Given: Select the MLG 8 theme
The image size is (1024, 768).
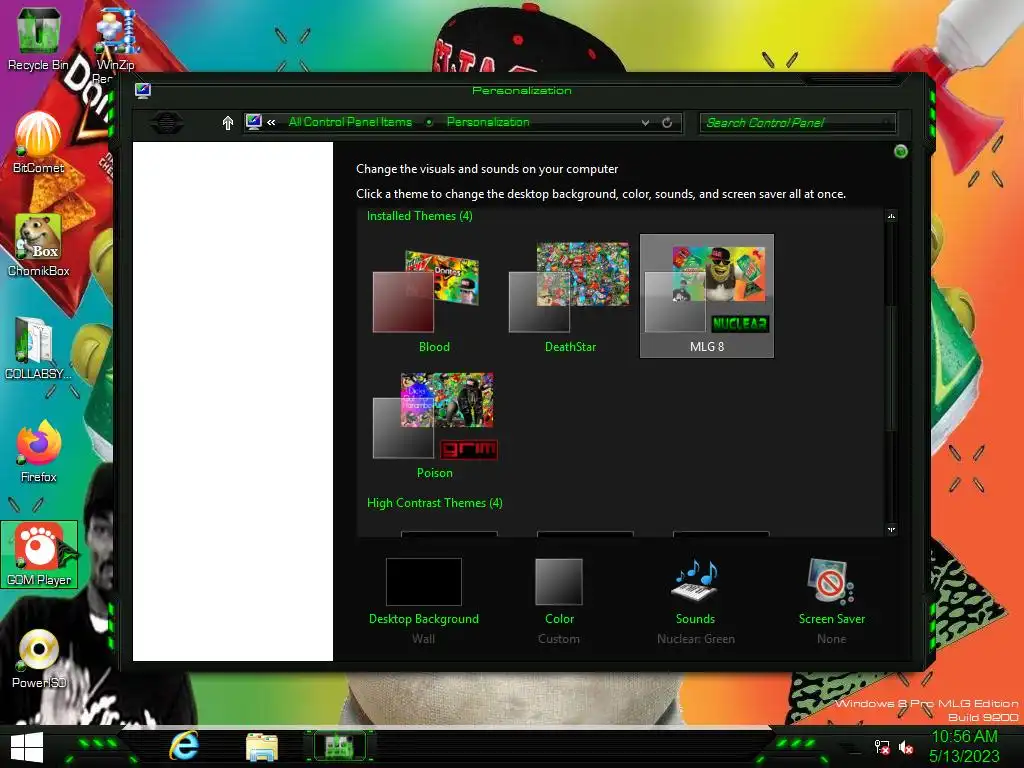Looking at the screenshot, I should click(707, 296).
